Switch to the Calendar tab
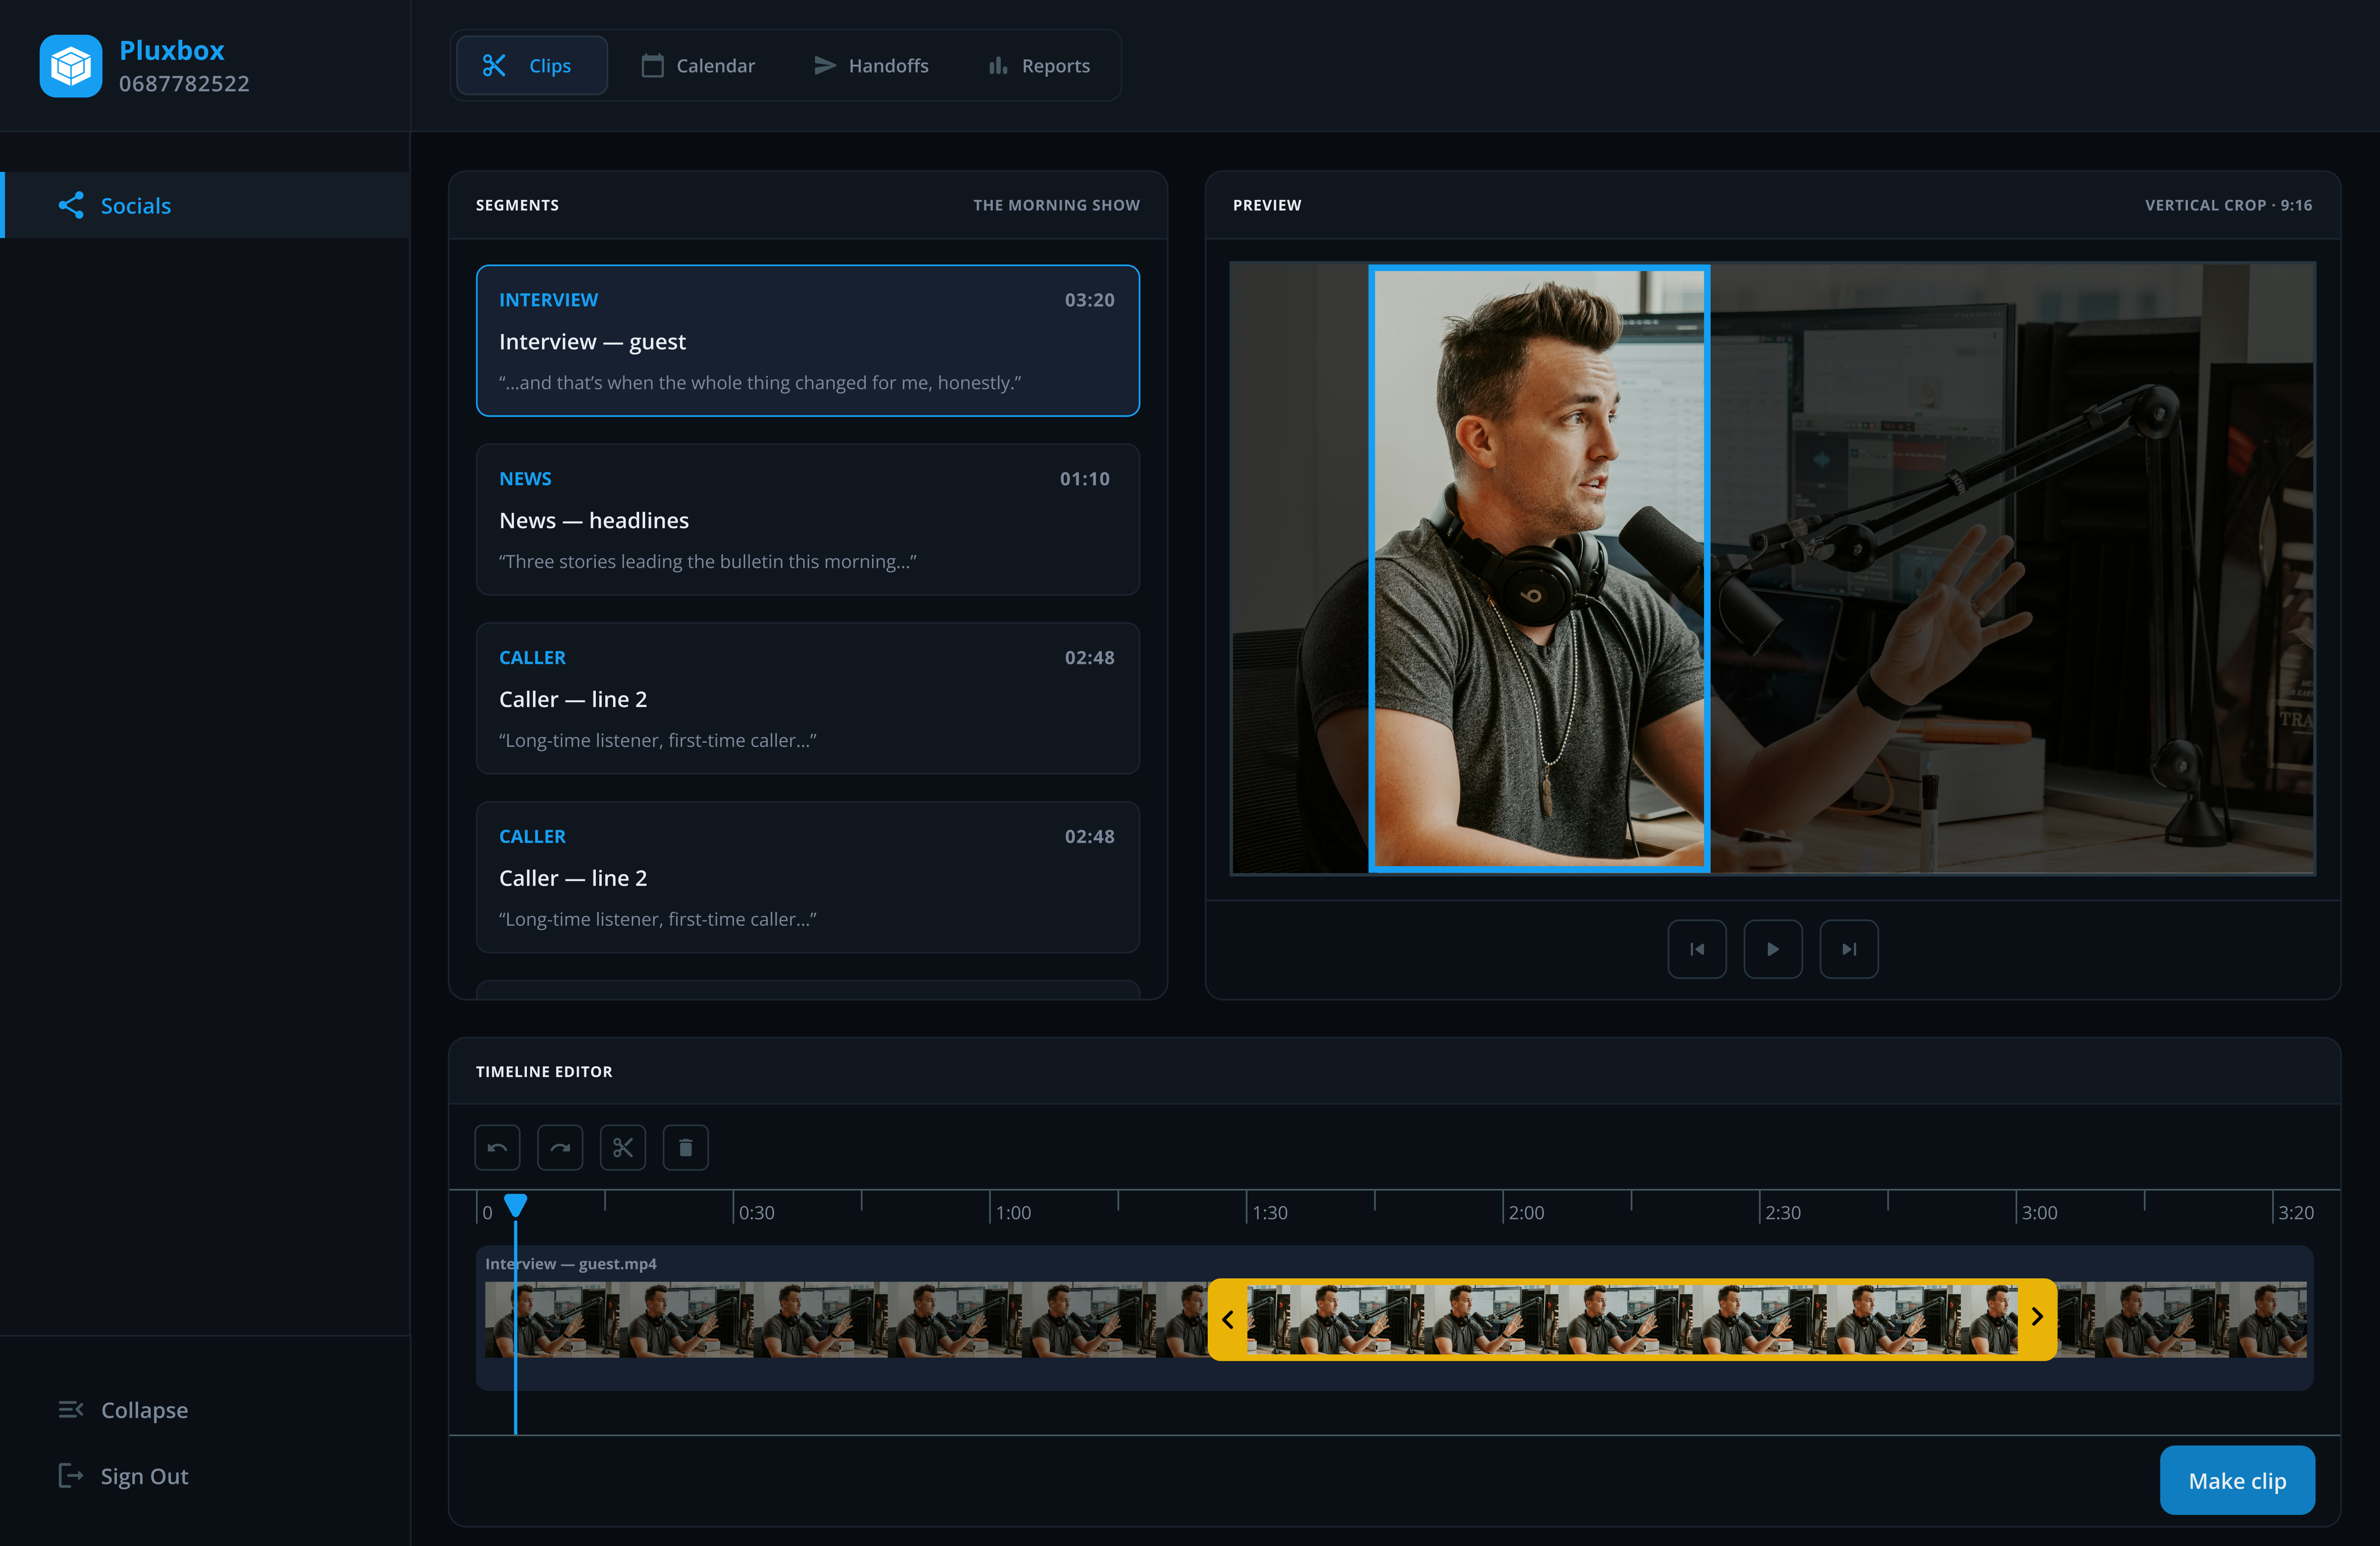This screenshot has width=2380, height=1546. tap(698, 66)
